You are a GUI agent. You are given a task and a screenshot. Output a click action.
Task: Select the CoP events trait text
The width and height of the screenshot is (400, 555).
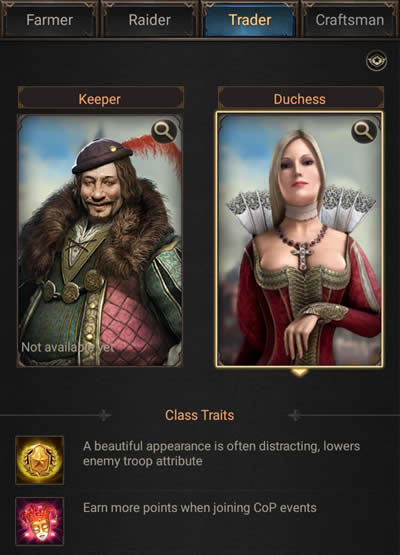[x=200, y=508]
